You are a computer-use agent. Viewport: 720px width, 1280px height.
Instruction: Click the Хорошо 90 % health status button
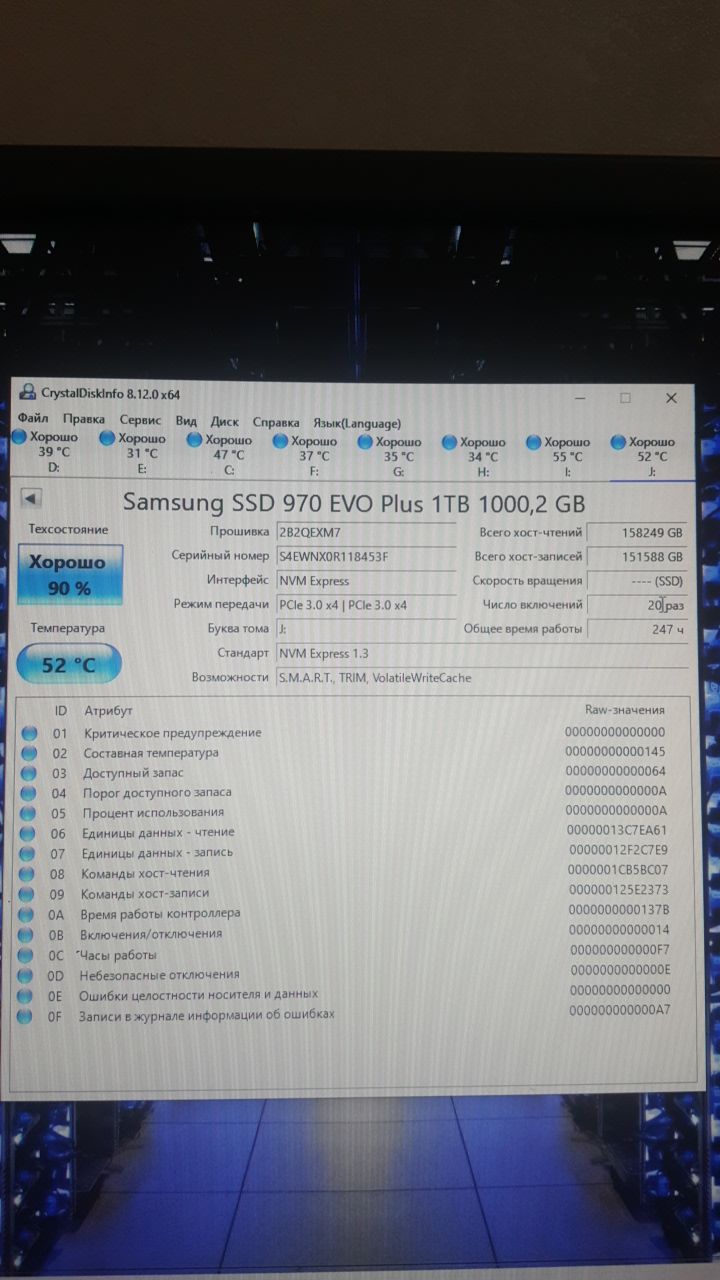pos(69,575)
